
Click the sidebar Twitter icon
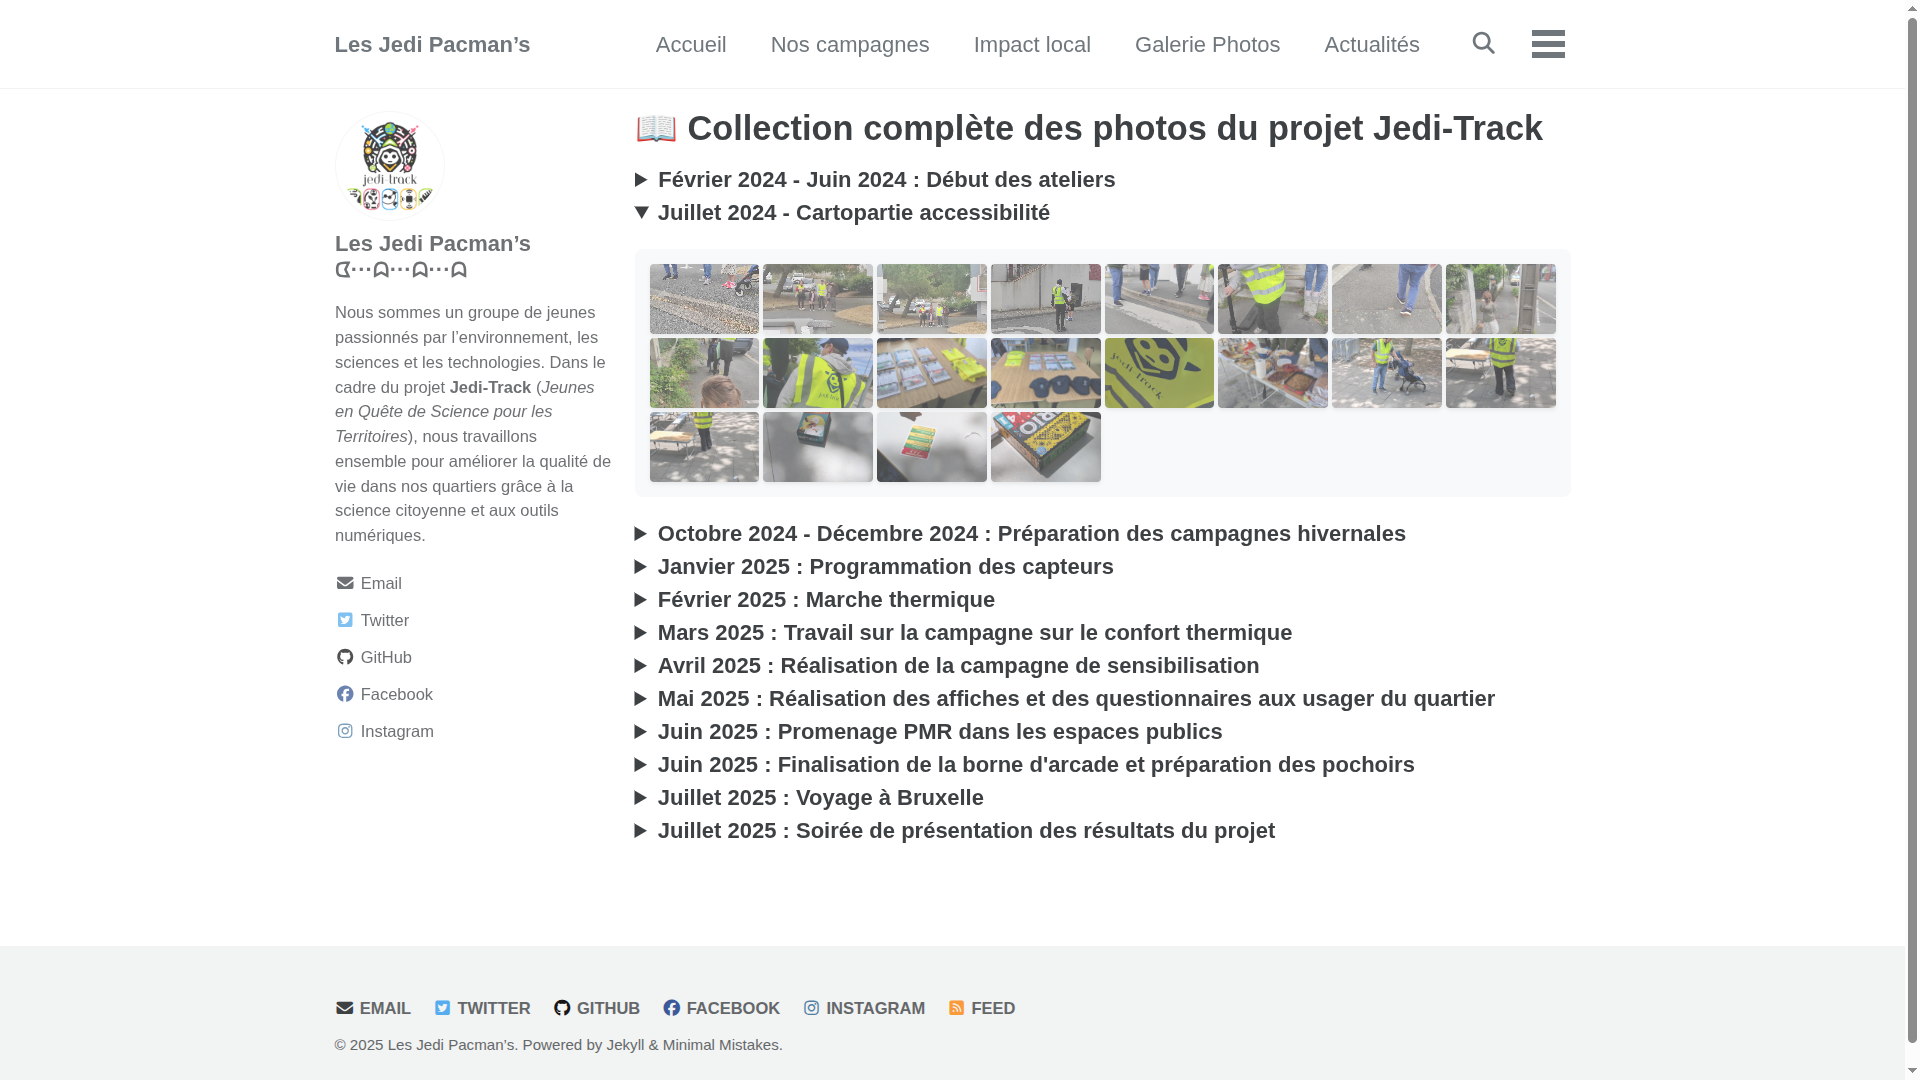345,620
